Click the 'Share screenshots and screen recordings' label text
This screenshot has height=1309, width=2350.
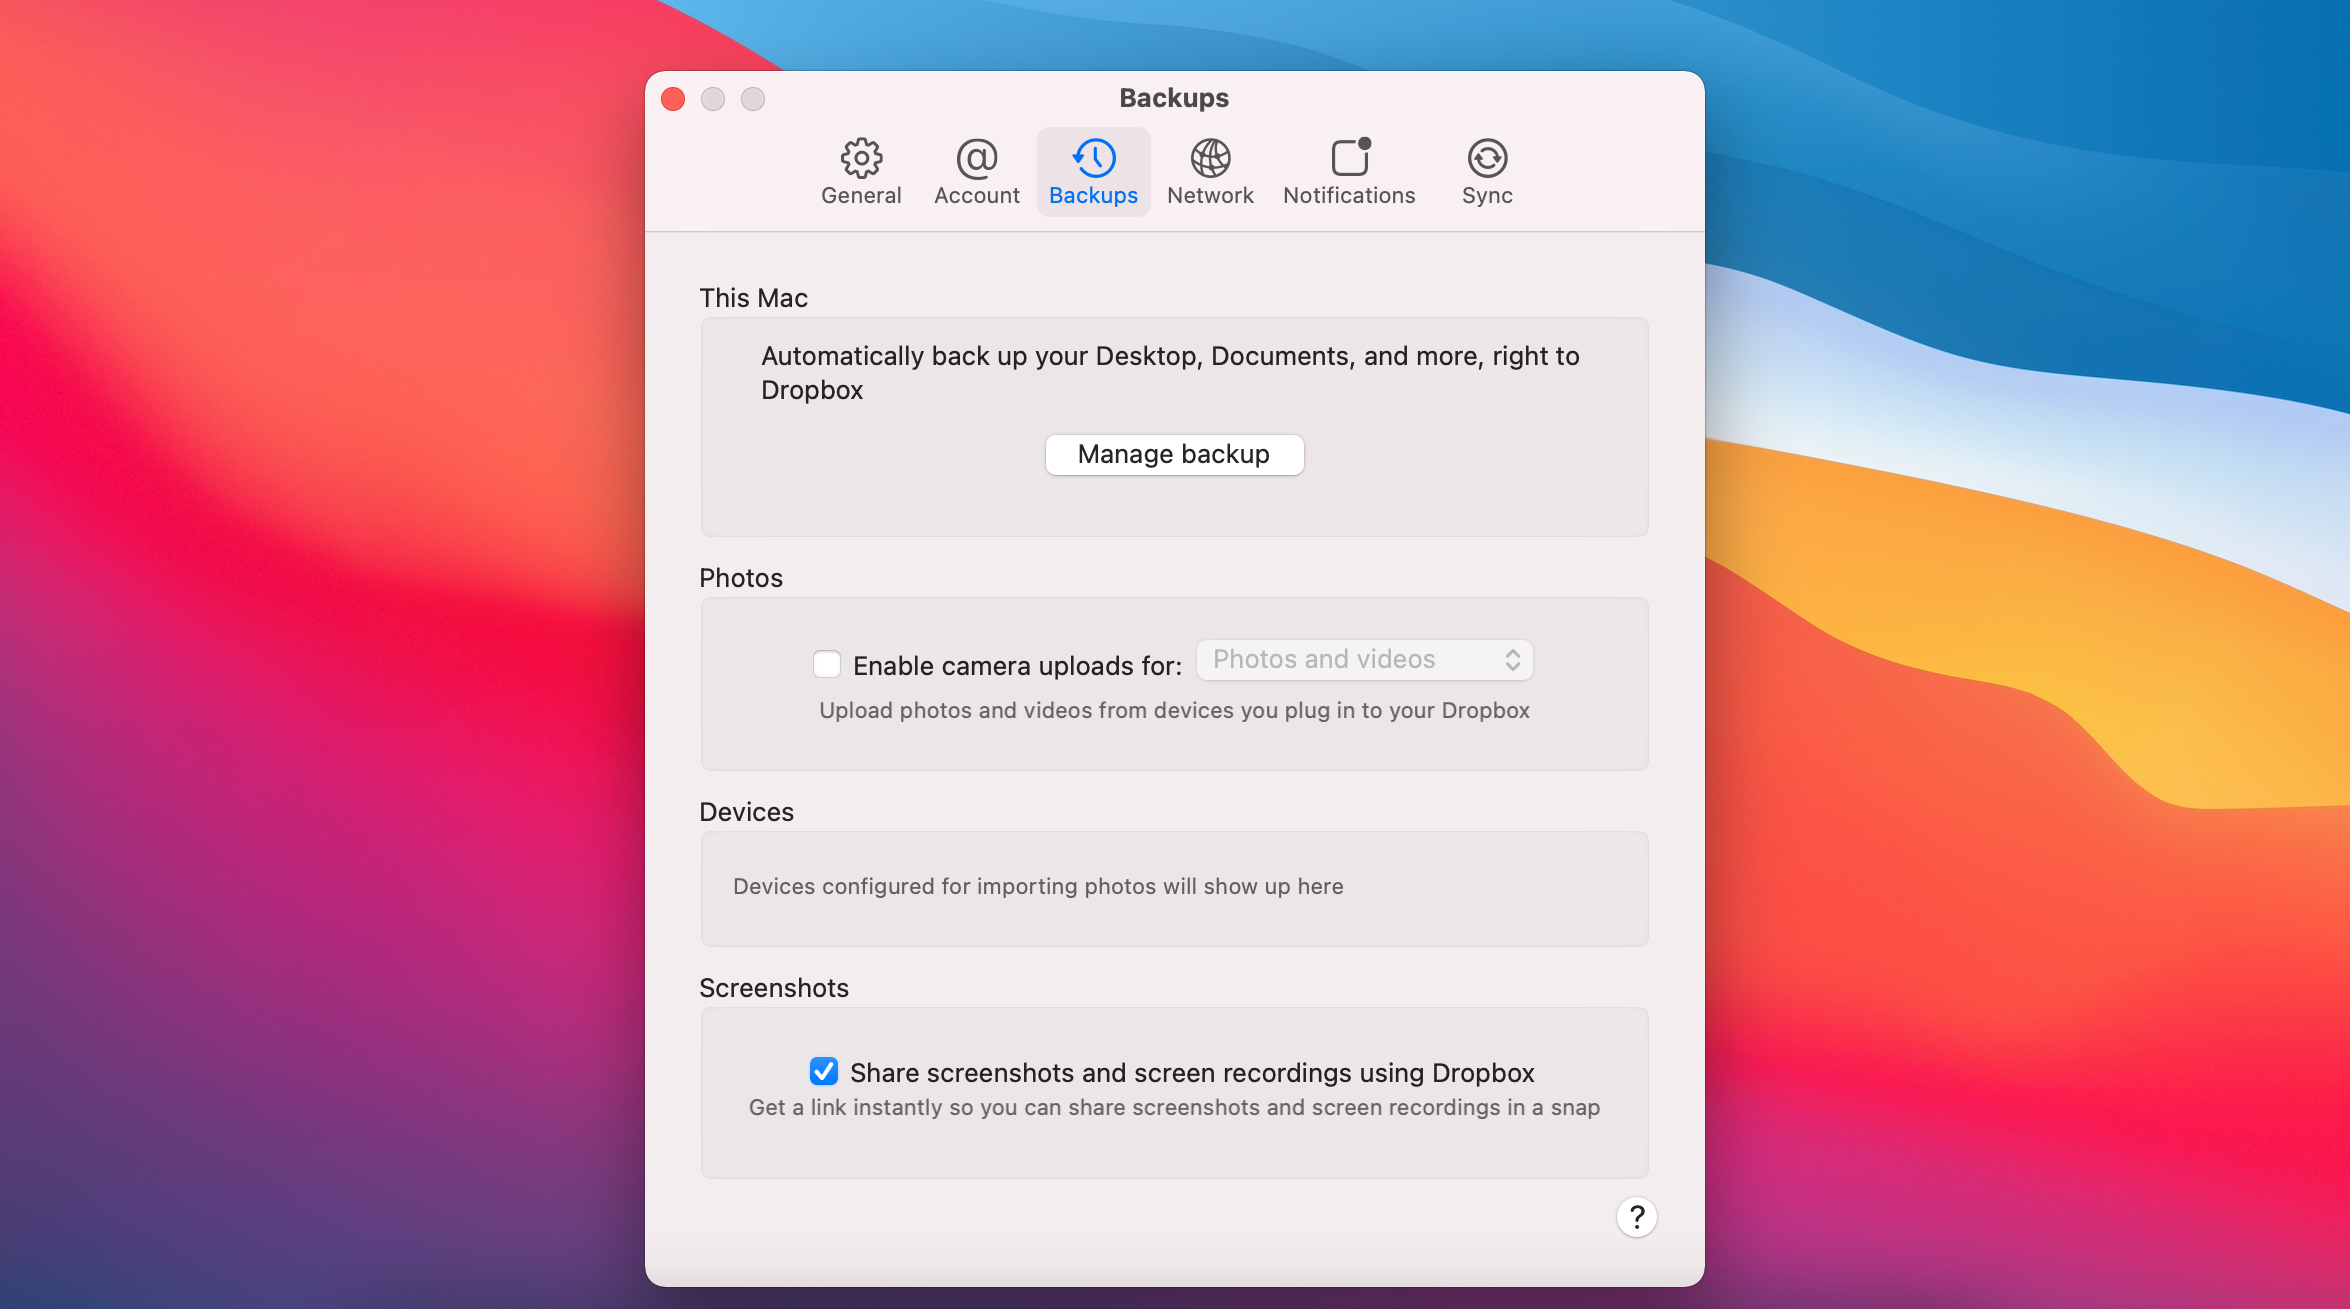1192,1073
